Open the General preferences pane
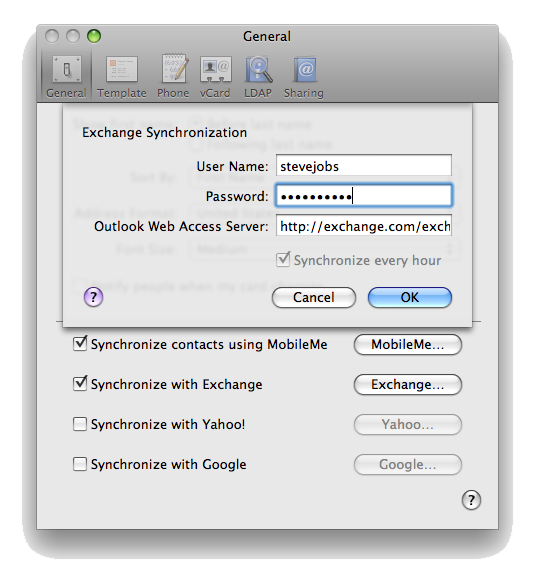 click(66, 77)
